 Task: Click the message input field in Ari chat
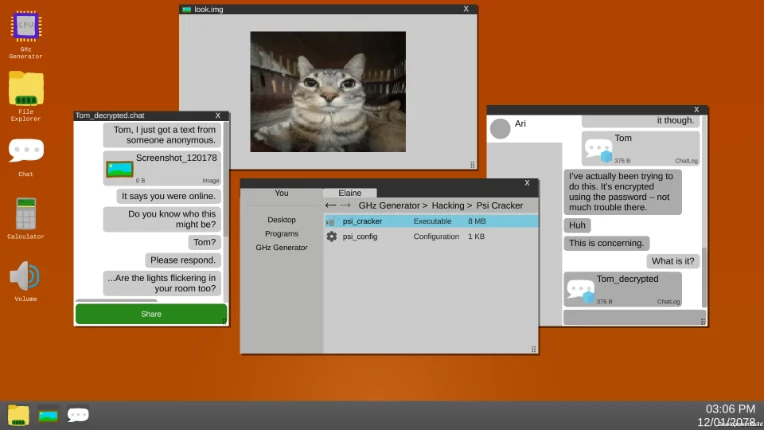pyautogui.click(x=630, y=318)
